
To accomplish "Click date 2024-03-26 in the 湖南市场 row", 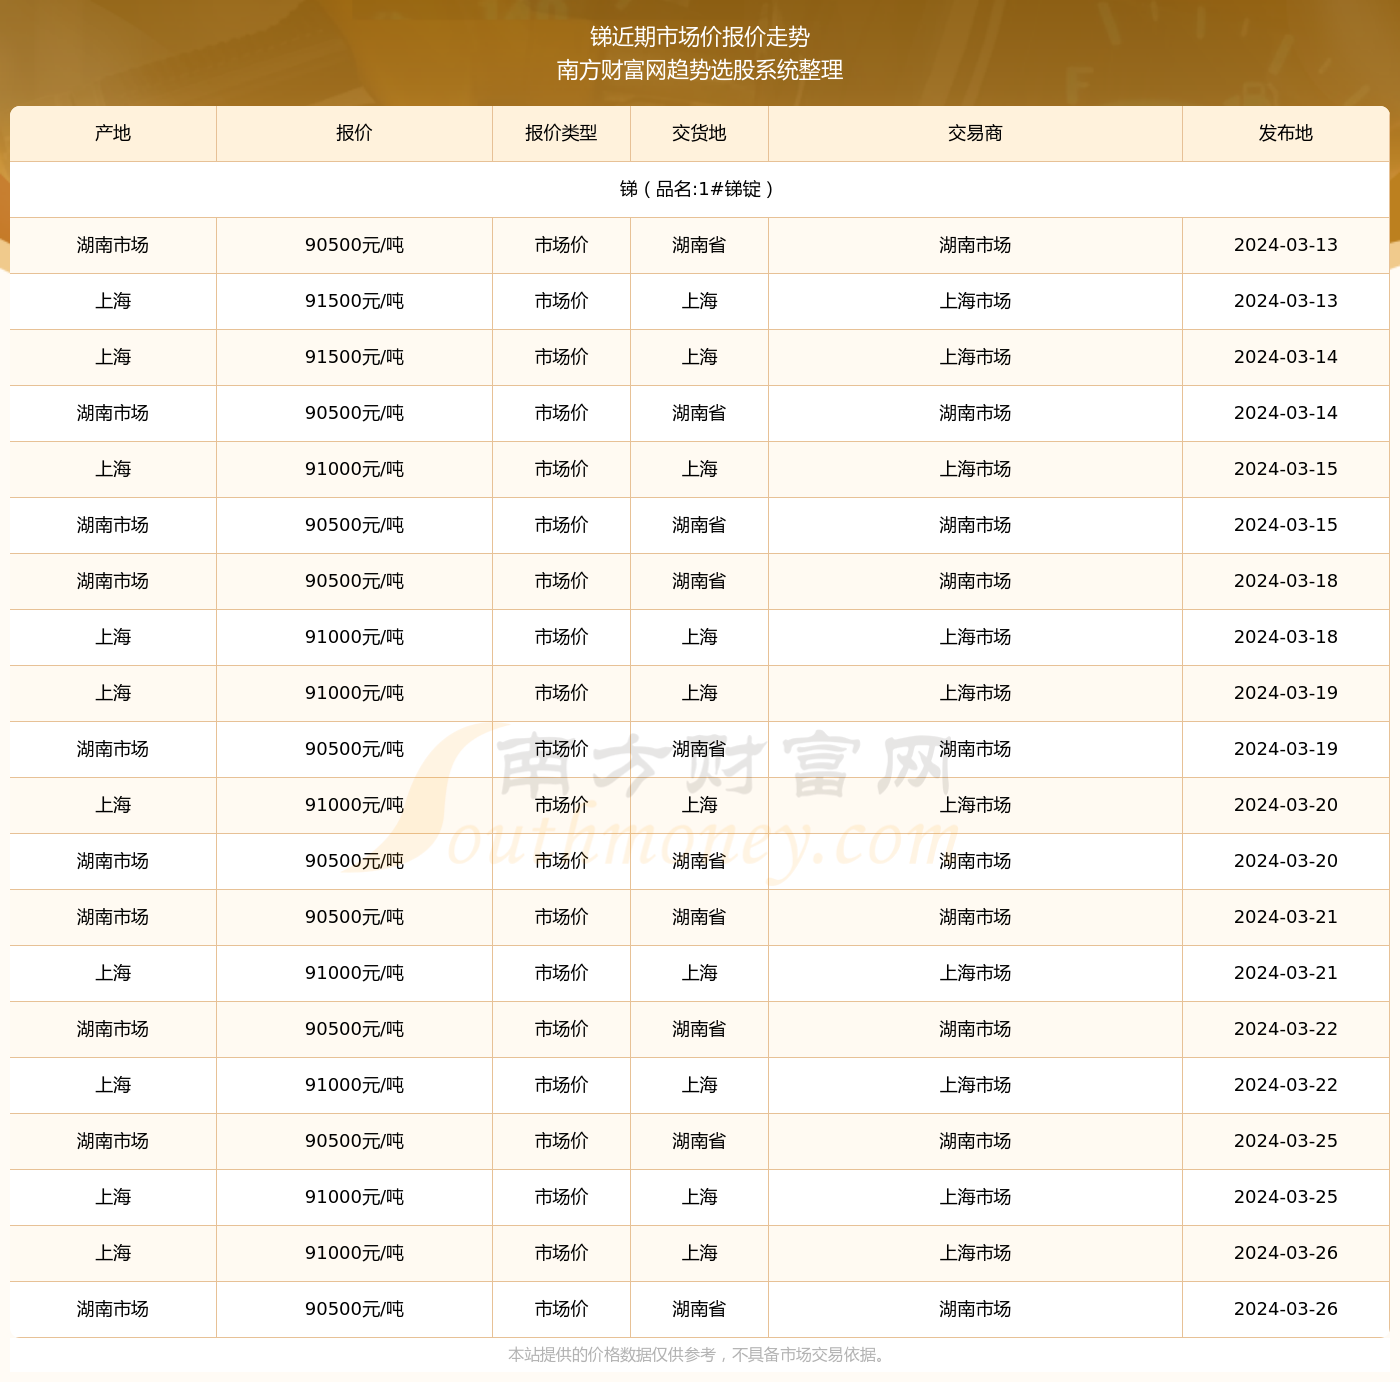I will pyautogui.click(x=1285, y=1309).
